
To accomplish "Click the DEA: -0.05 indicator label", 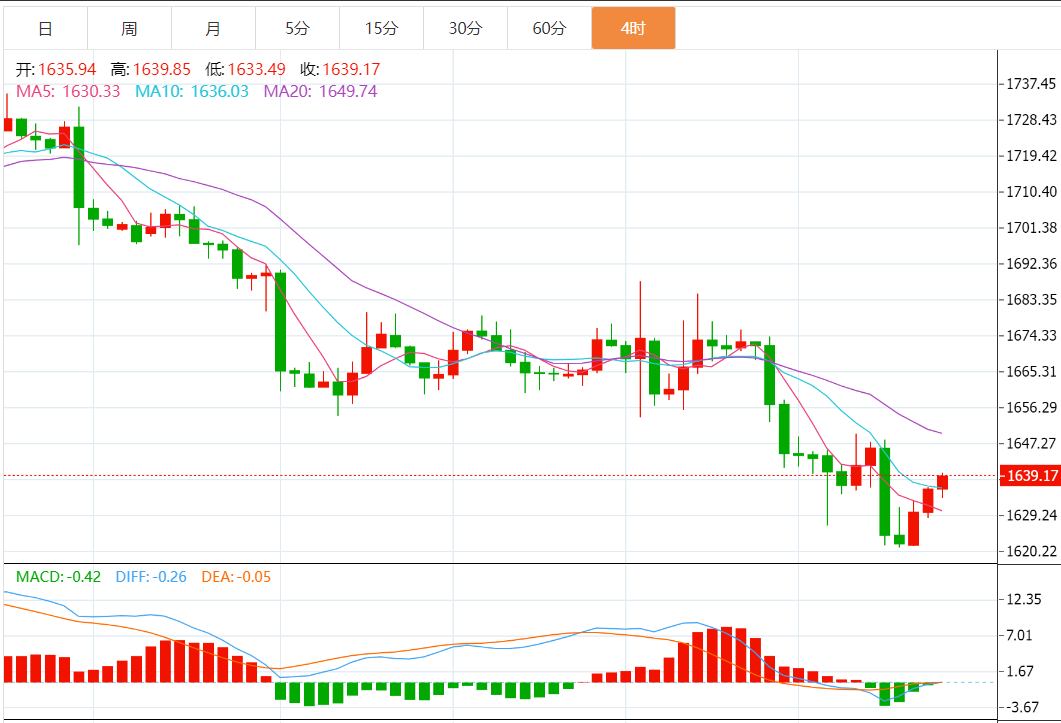I will point(236,577).
